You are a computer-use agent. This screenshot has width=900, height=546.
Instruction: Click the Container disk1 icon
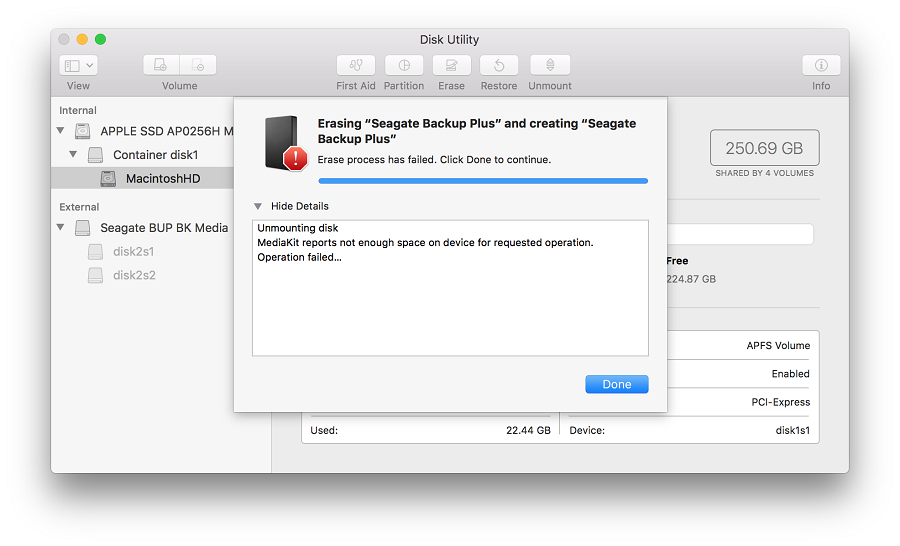pos(95,154)
